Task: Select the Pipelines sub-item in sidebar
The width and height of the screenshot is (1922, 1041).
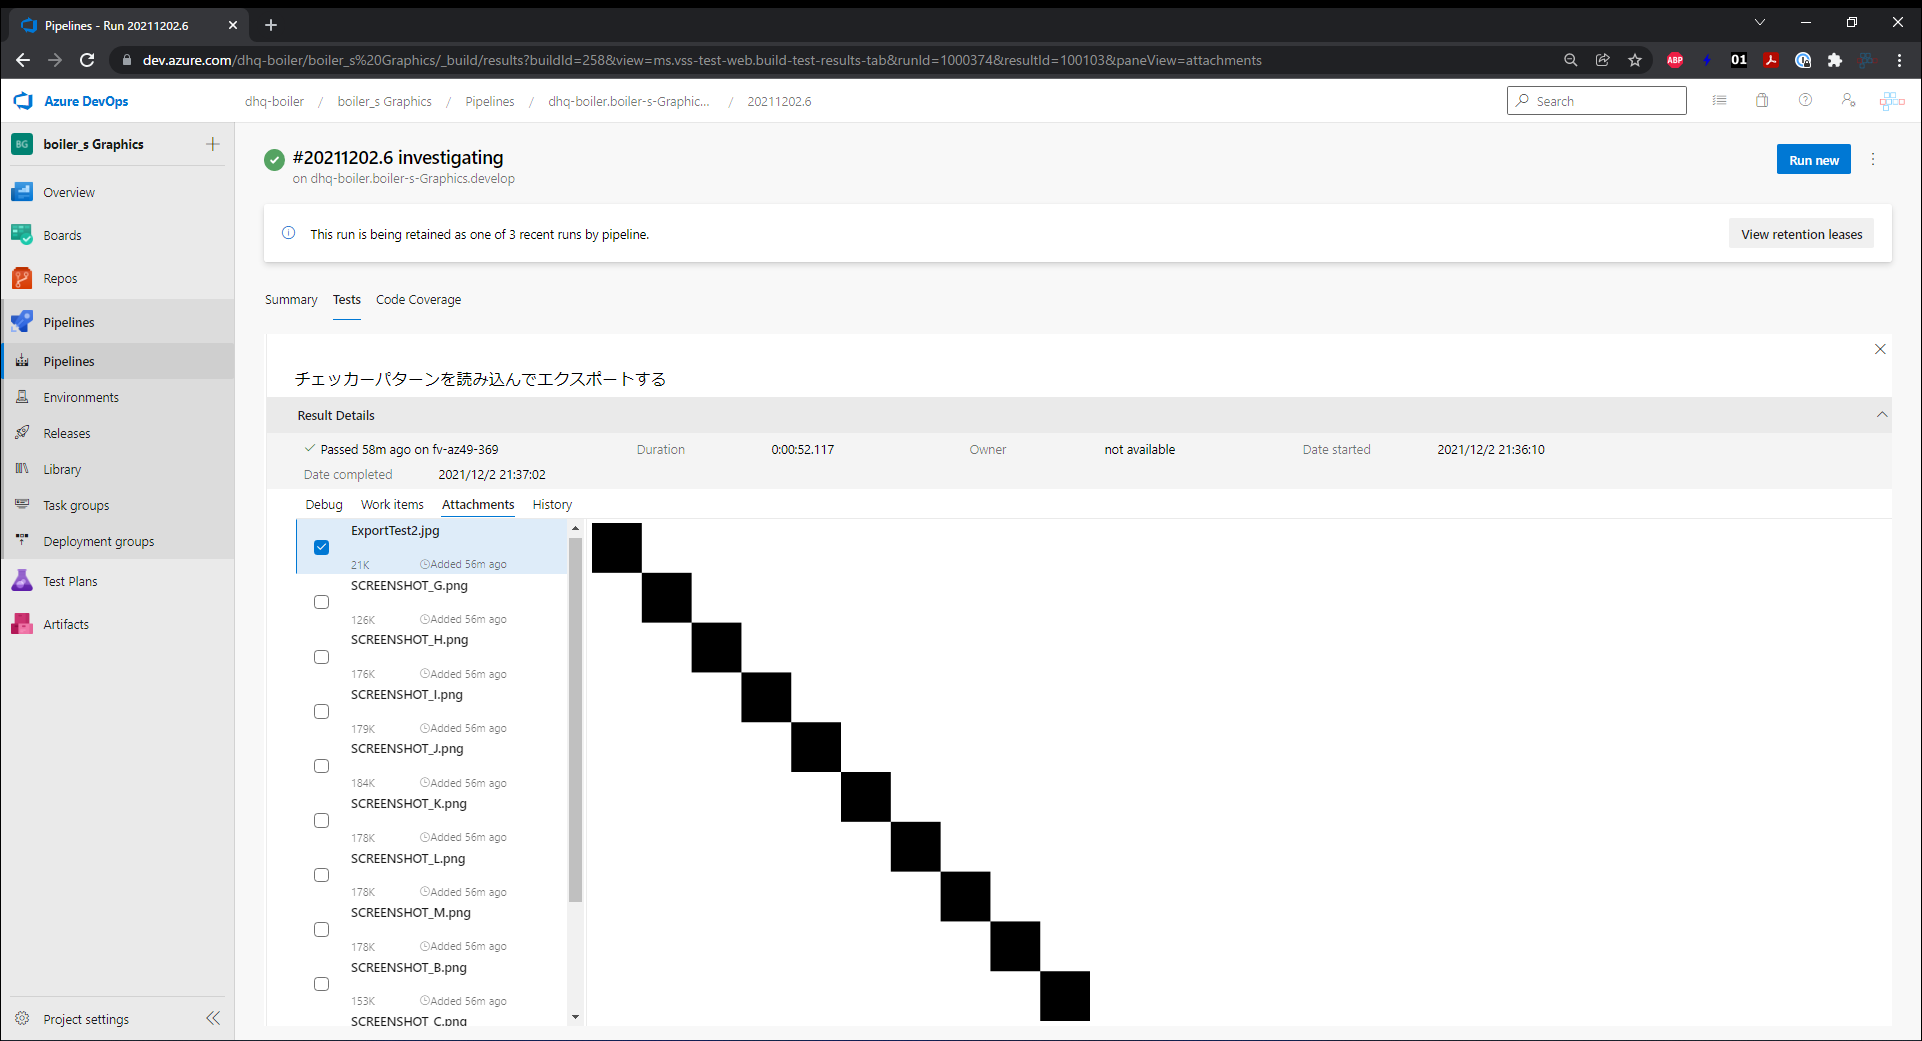Action: [x=118, y=361]
